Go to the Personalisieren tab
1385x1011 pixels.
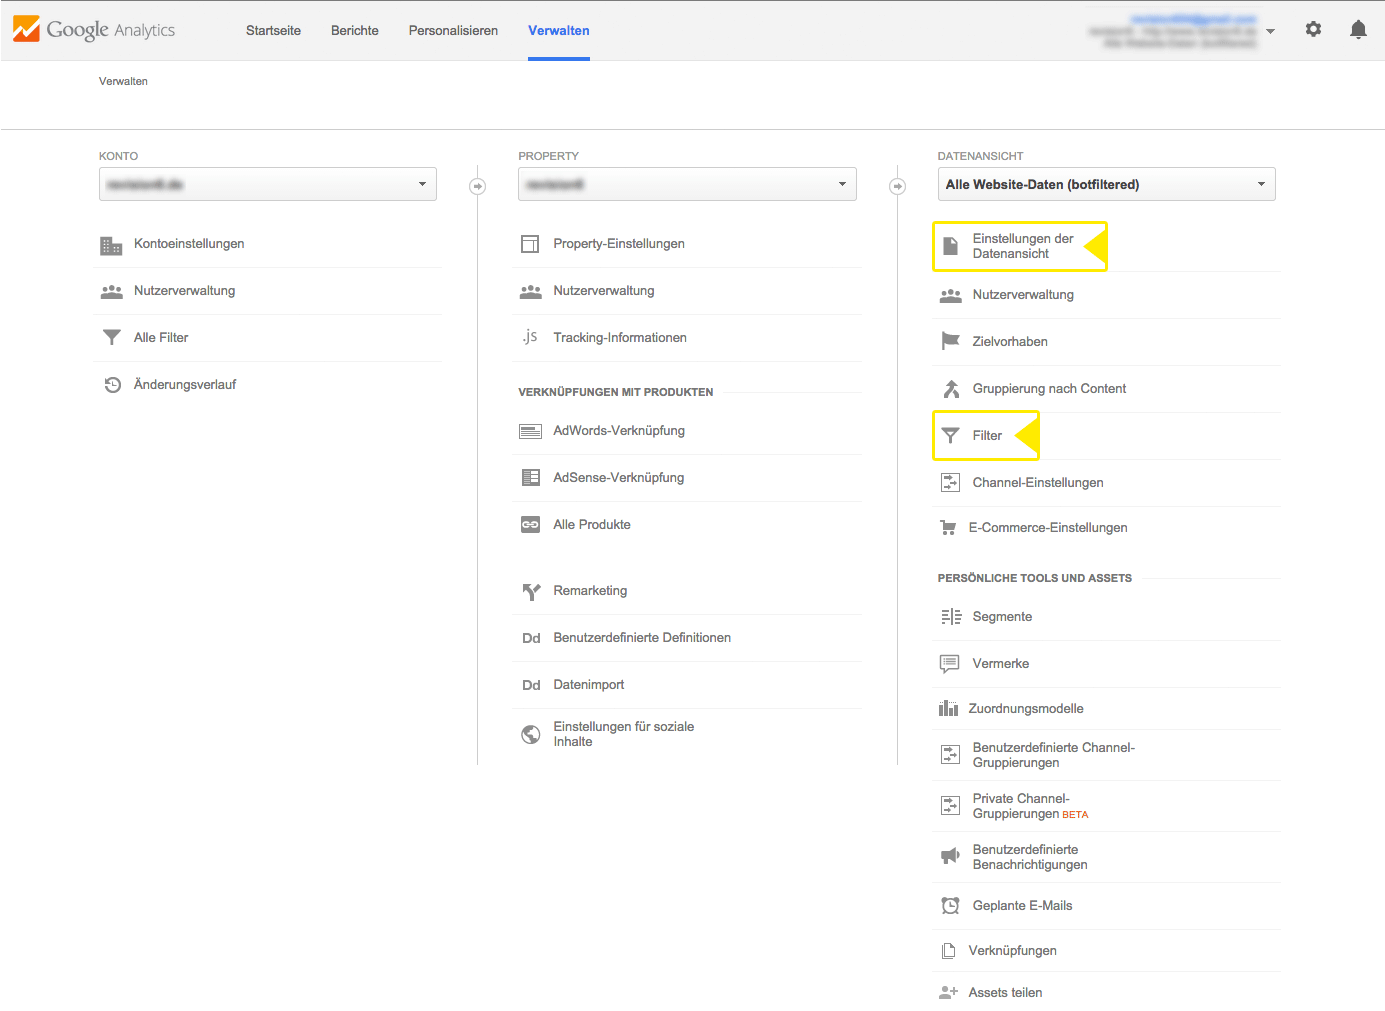tap(453, 31)
